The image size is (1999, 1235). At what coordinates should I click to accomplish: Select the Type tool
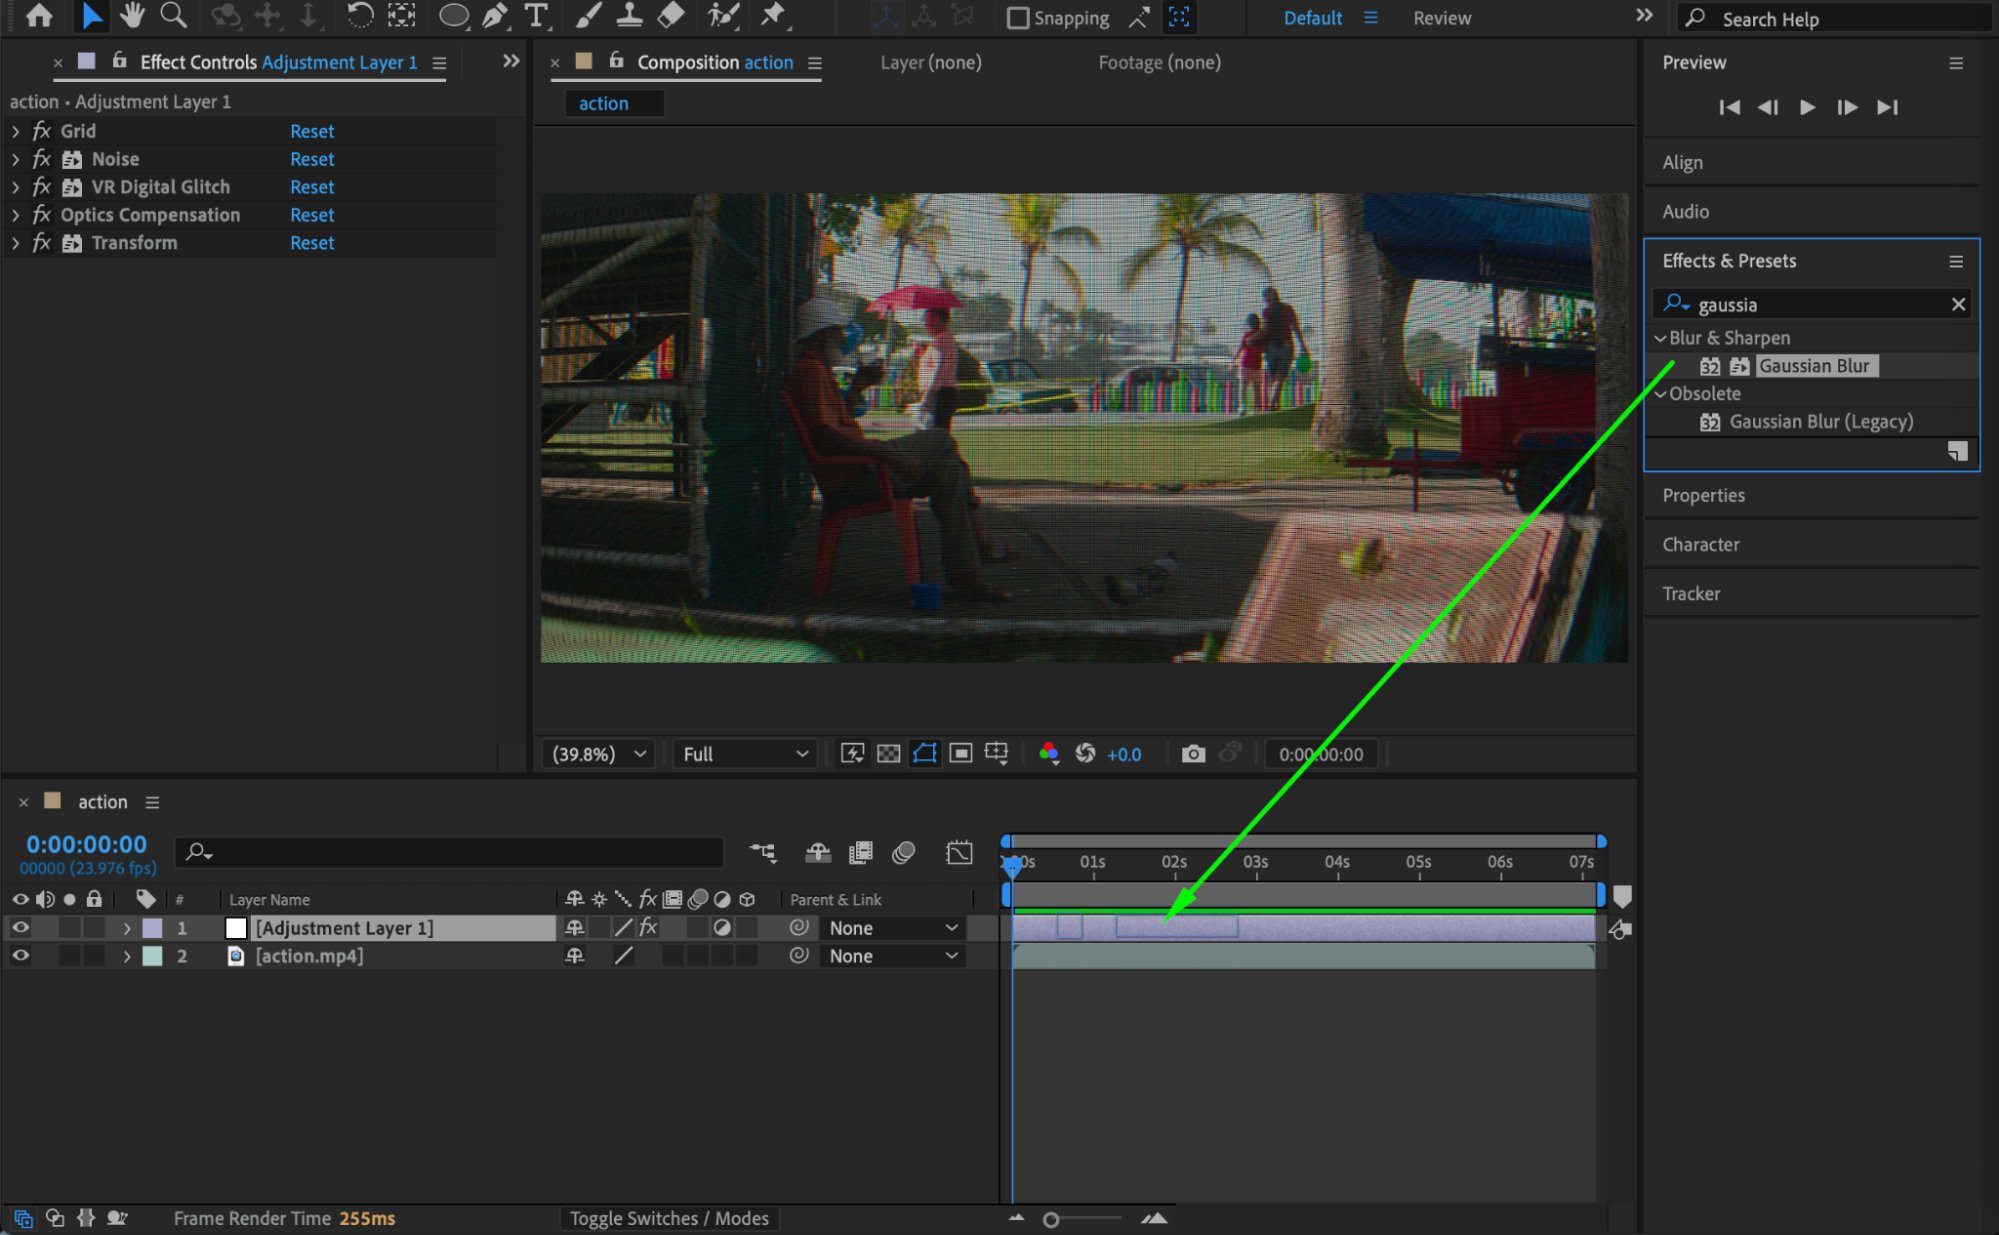click(536, 16)
